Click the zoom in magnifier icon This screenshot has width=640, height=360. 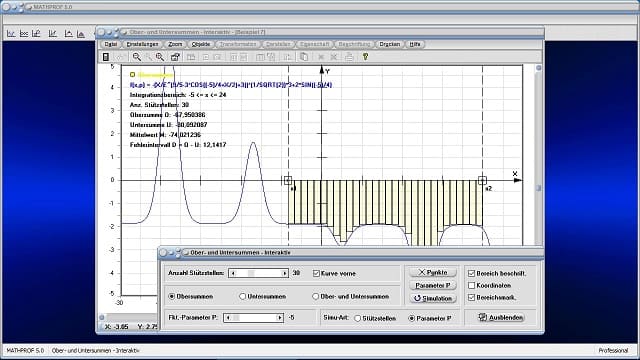tap(160, 57)
